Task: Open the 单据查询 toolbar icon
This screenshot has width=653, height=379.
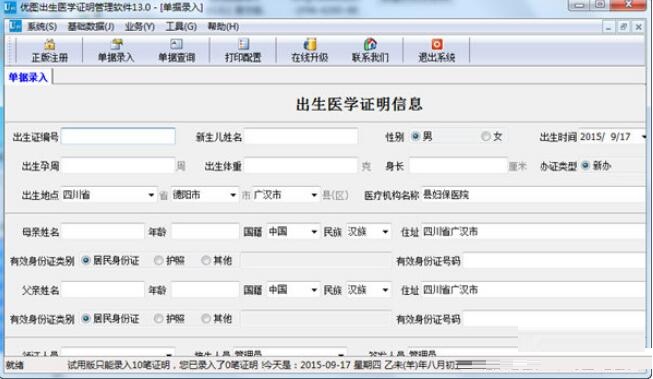Action: [x=176, y=50]
